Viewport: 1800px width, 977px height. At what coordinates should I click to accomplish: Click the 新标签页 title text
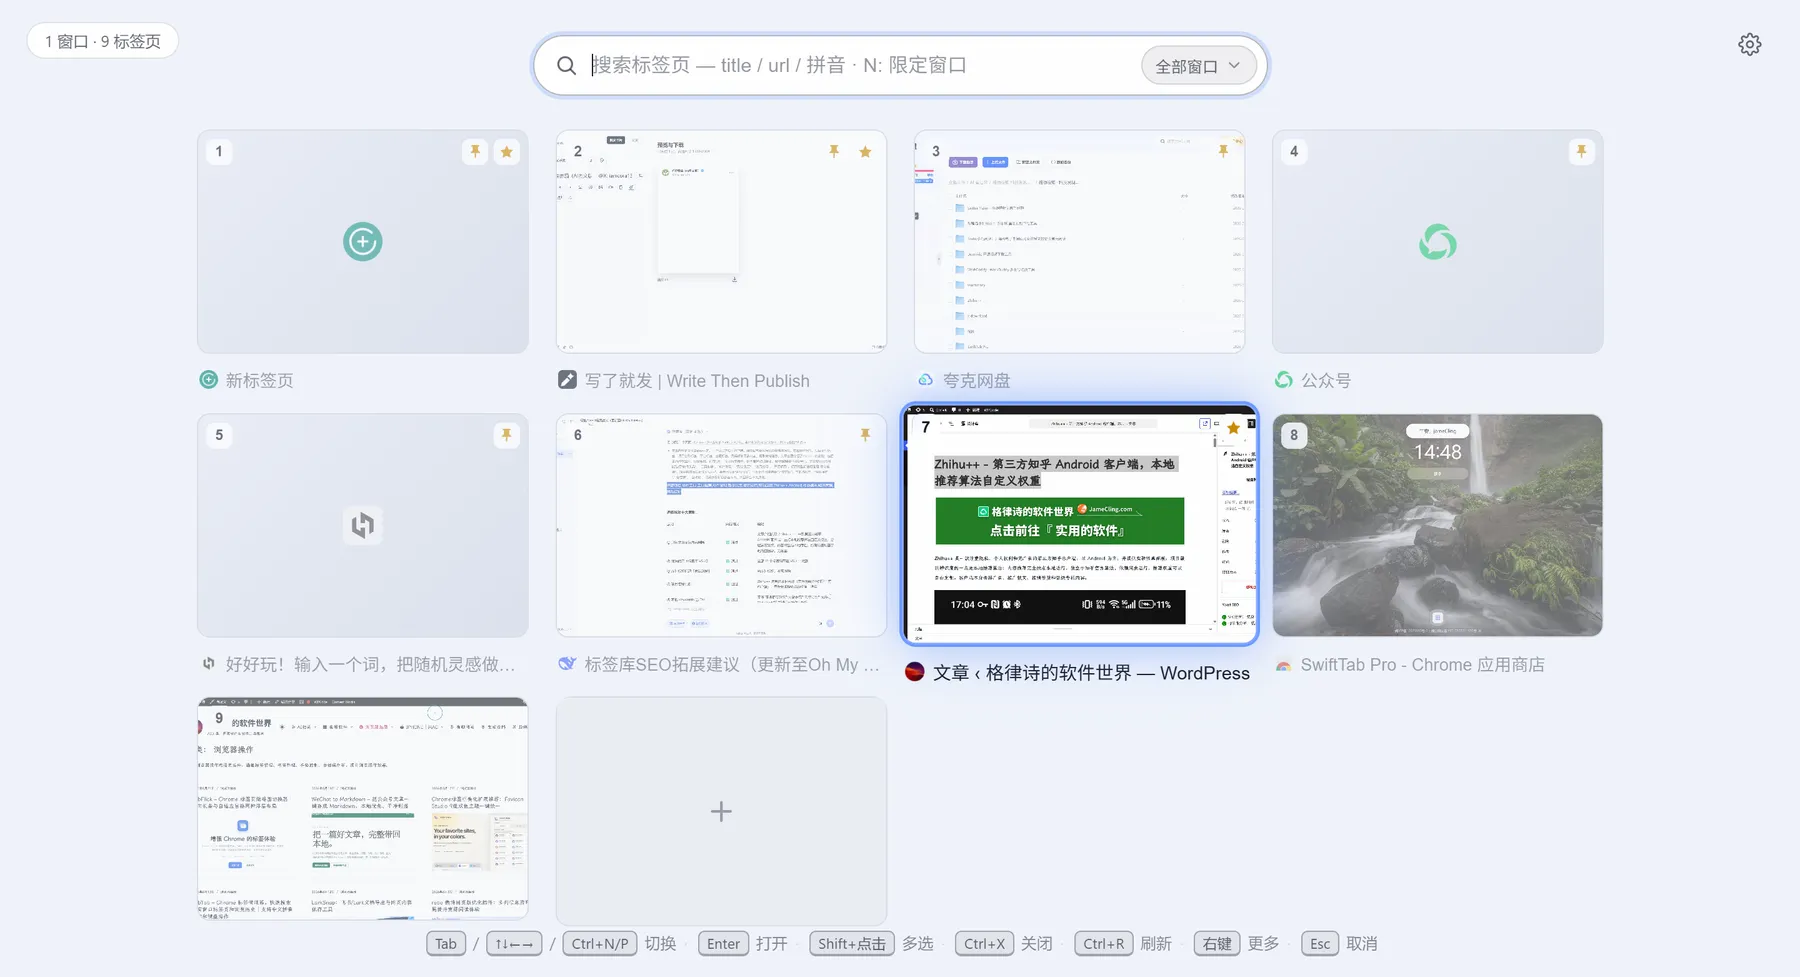click(x=259, y=381)
